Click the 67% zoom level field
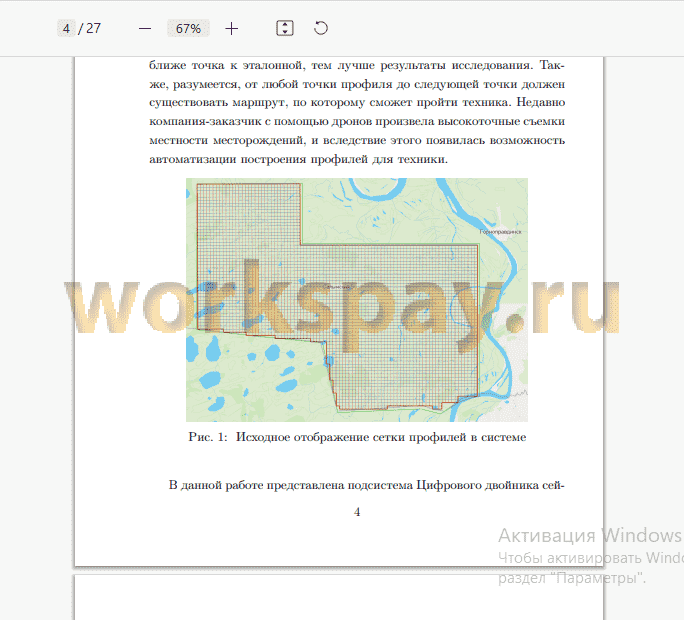This screenshot has width=684, height=620. [188, 28]
